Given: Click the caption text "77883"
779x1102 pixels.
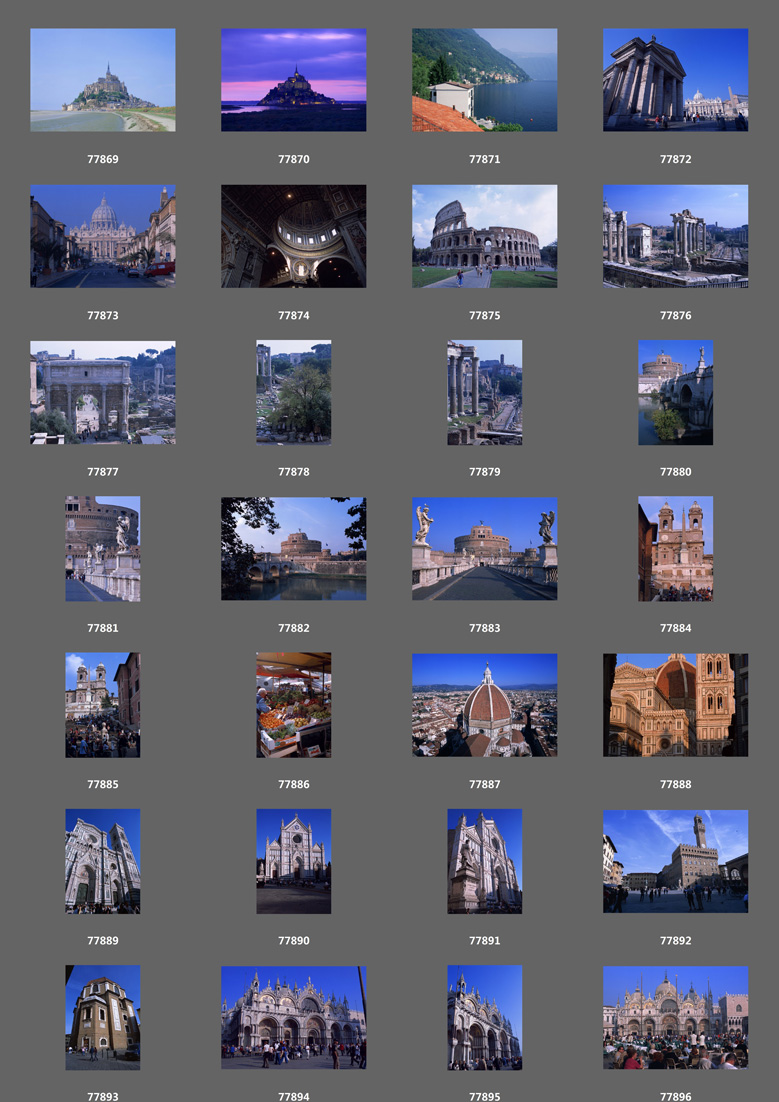Looking at the screenshot, I should pos(484,628).
